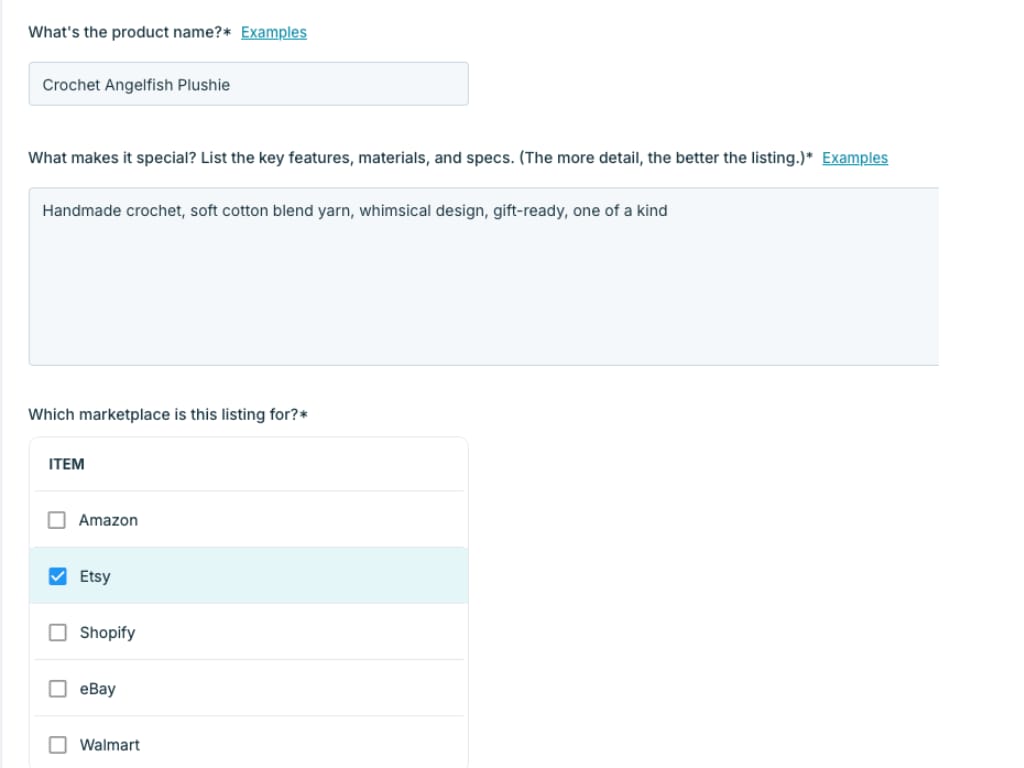Click the product name input field
This screenshot has height=768, width=1024.
(248, 83)
